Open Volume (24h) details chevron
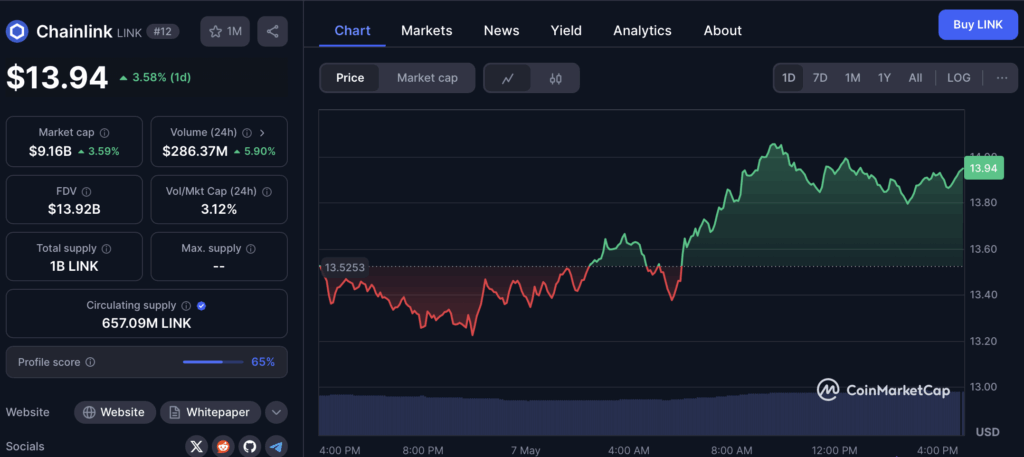 [x=263, y=133]
